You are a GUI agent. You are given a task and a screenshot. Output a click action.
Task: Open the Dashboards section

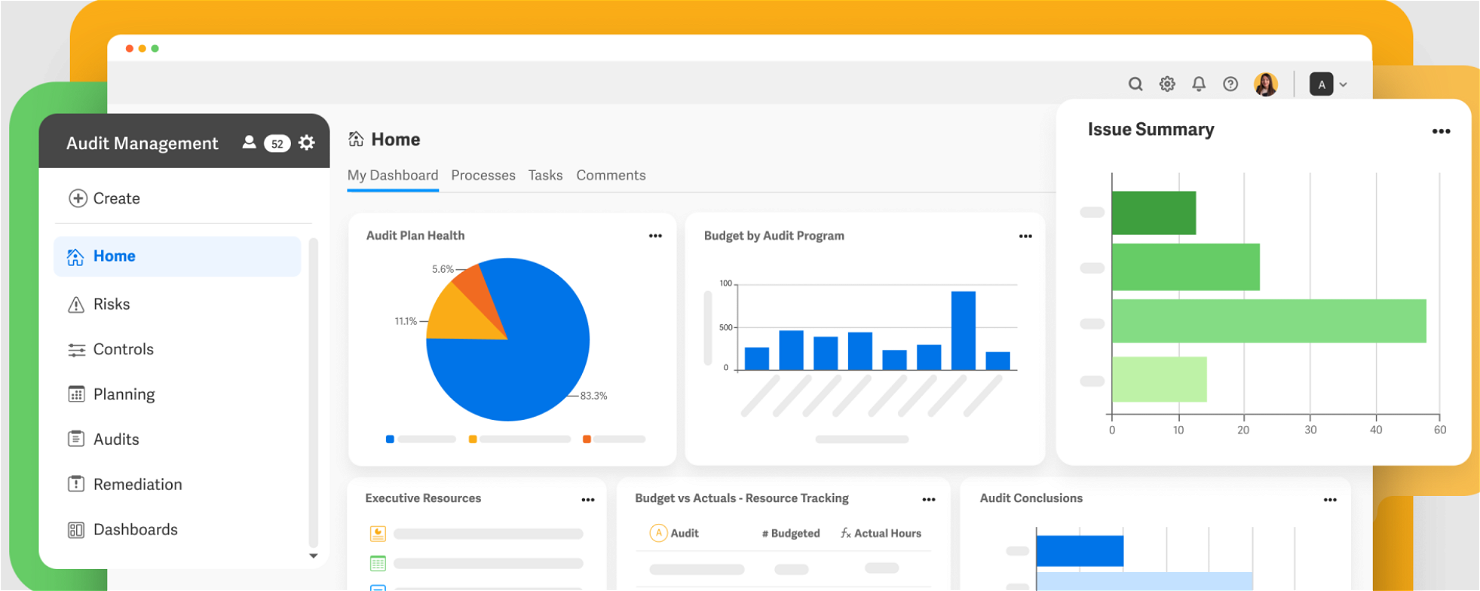(135, 529)
